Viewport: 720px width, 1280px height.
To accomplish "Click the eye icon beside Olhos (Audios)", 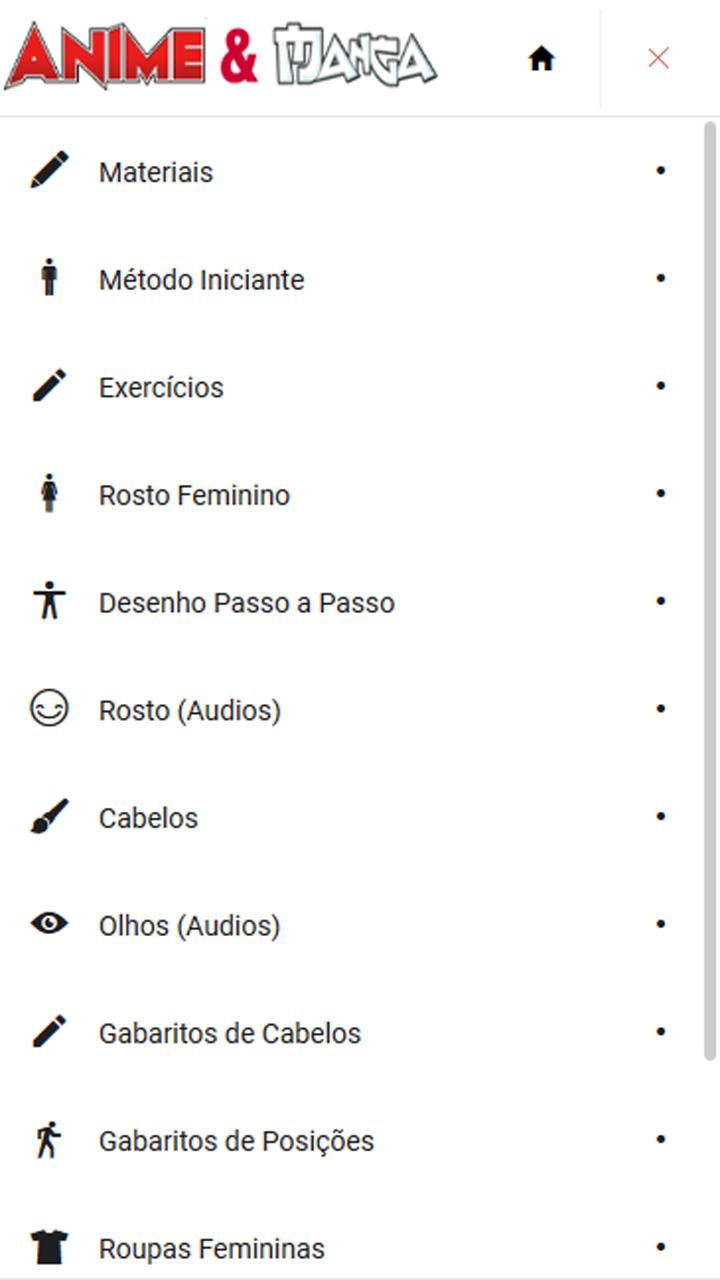I will (x=49, y=924).
